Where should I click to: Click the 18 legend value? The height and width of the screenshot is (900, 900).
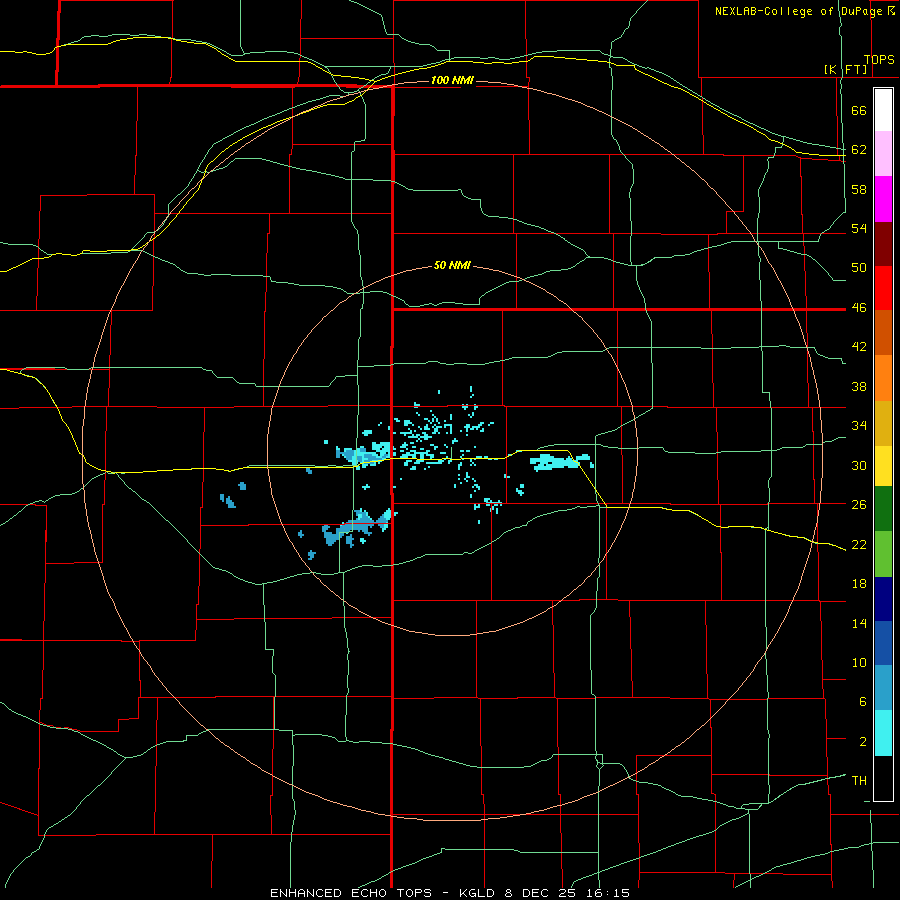859,584
